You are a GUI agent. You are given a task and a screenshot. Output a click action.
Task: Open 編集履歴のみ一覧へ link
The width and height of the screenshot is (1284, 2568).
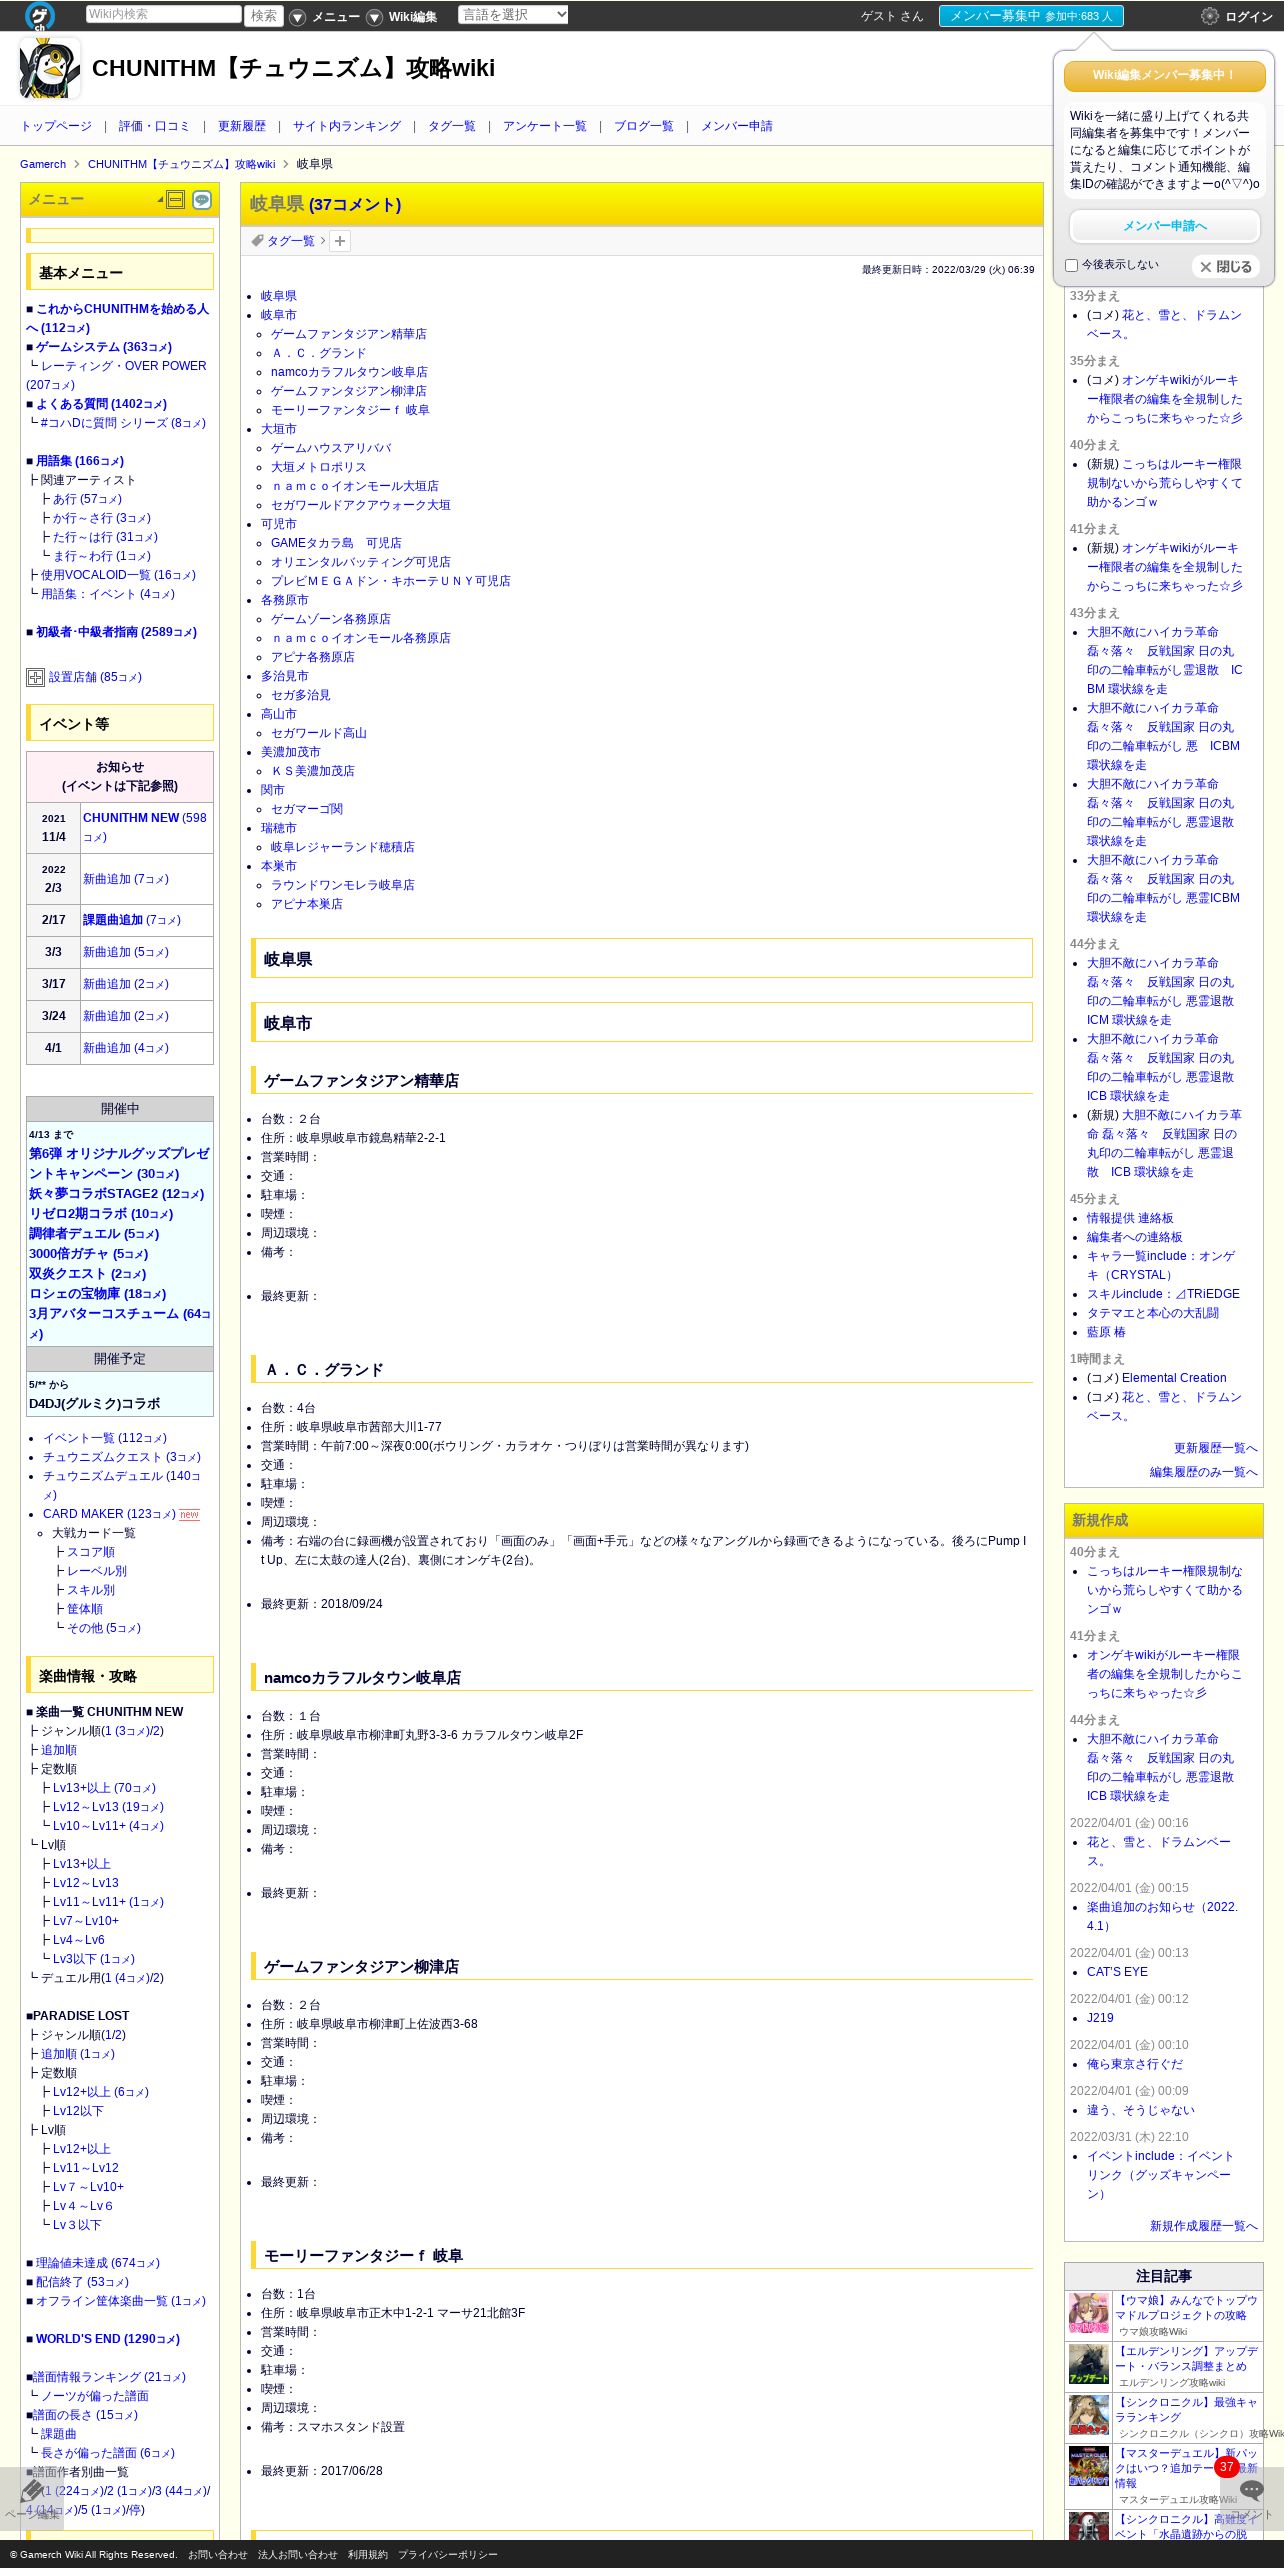pos(1203,1472)
